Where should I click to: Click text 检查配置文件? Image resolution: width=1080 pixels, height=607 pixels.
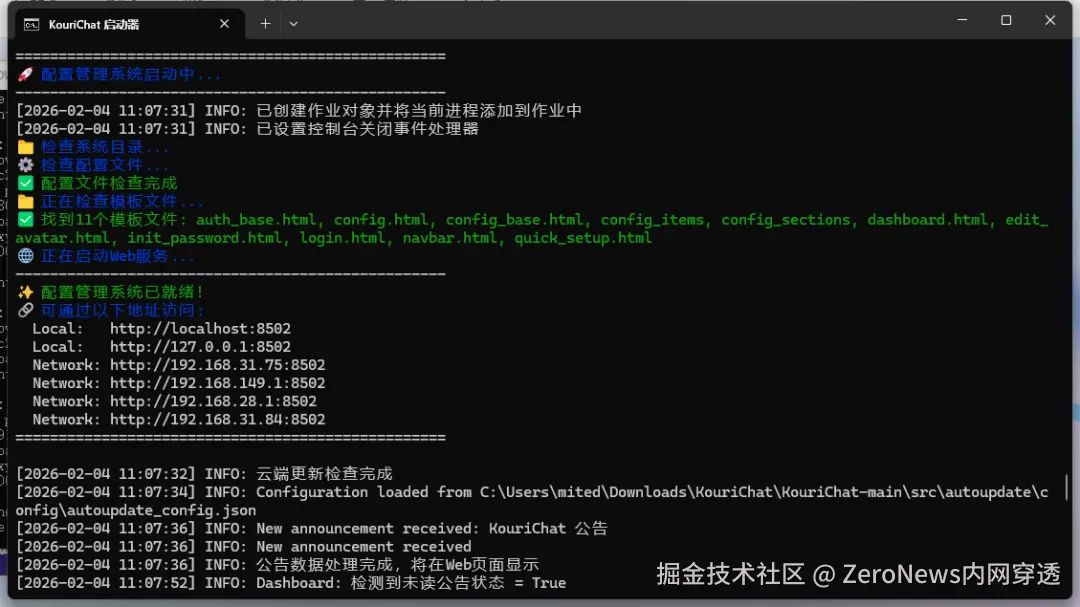click(x=92, y=165)
